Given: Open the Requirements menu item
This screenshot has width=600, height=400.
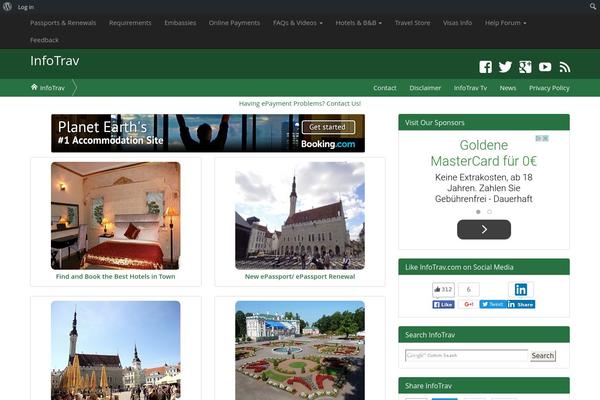Looking at the screenshot, I should [x=130, y=23].
